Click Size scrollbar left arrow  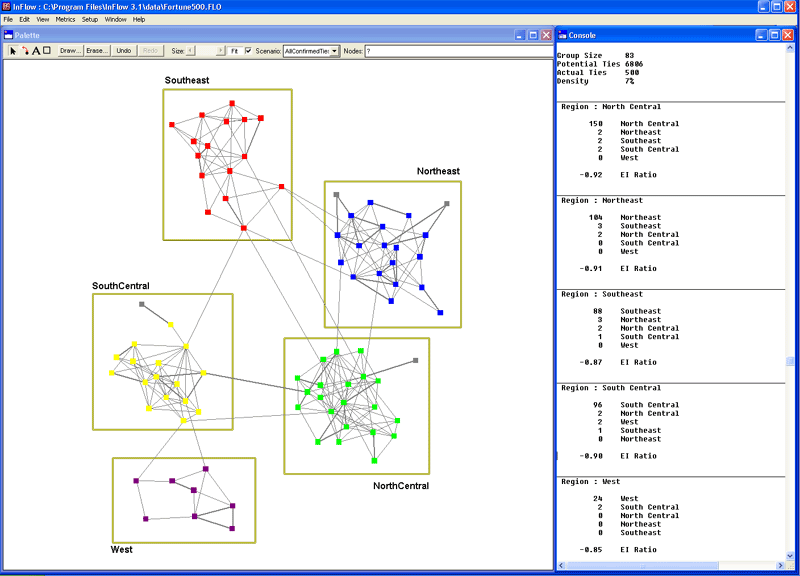click(190, 51)
